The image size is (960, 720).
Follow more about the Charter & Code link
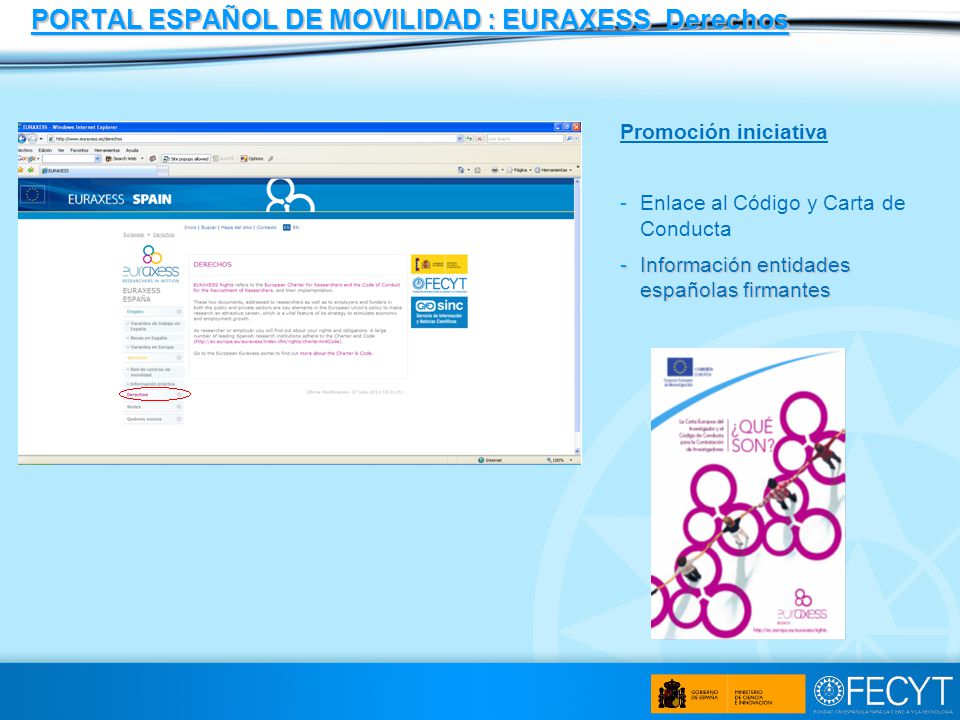point(336,353)
